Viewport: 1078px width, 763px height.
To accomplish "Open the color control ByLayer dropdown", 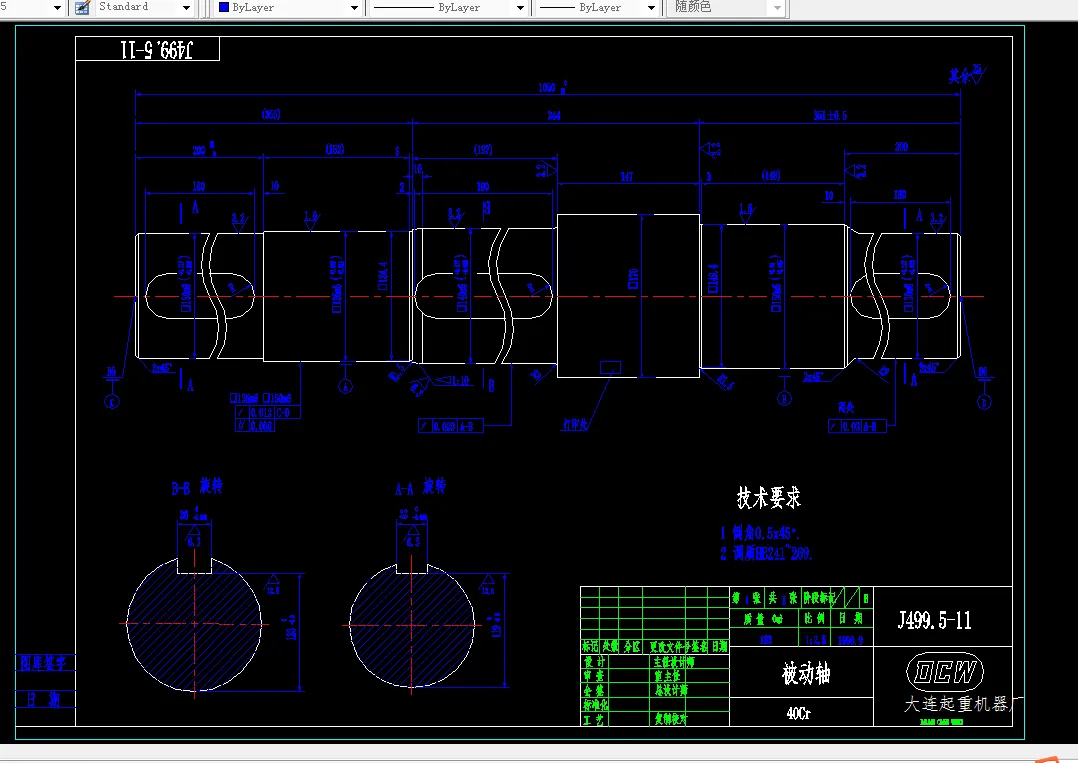I will click(355, 8).
